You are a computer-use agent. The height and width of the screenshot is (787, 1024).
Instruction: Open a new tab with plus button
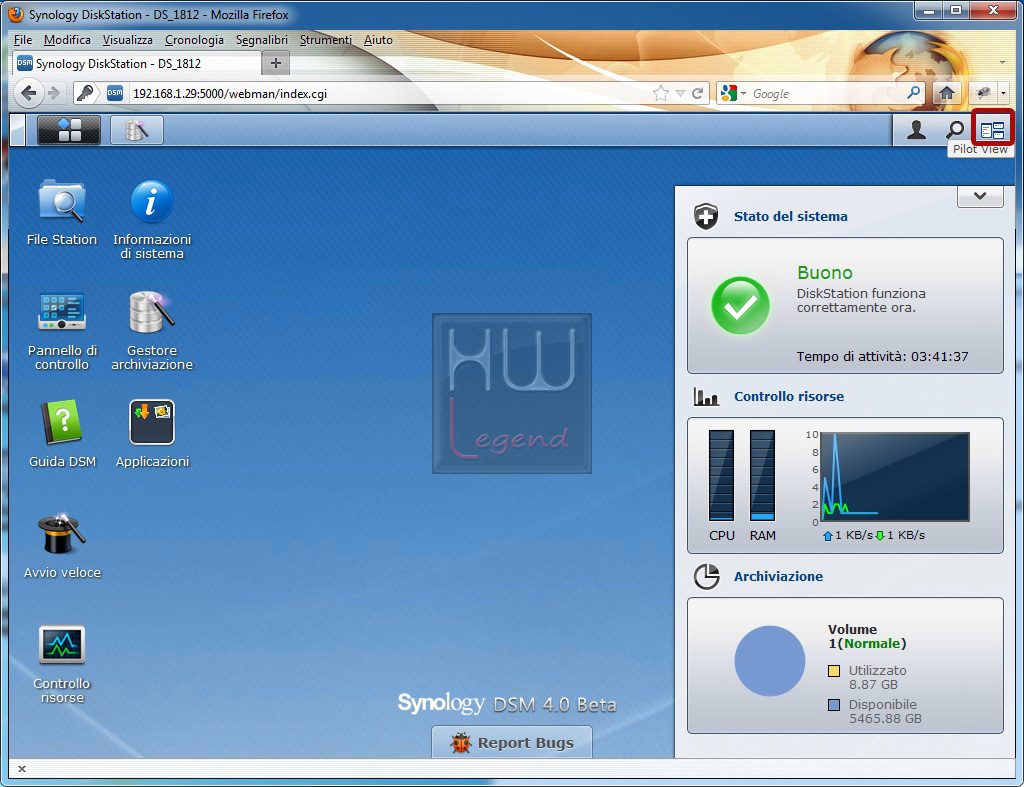tap(276, 63)
